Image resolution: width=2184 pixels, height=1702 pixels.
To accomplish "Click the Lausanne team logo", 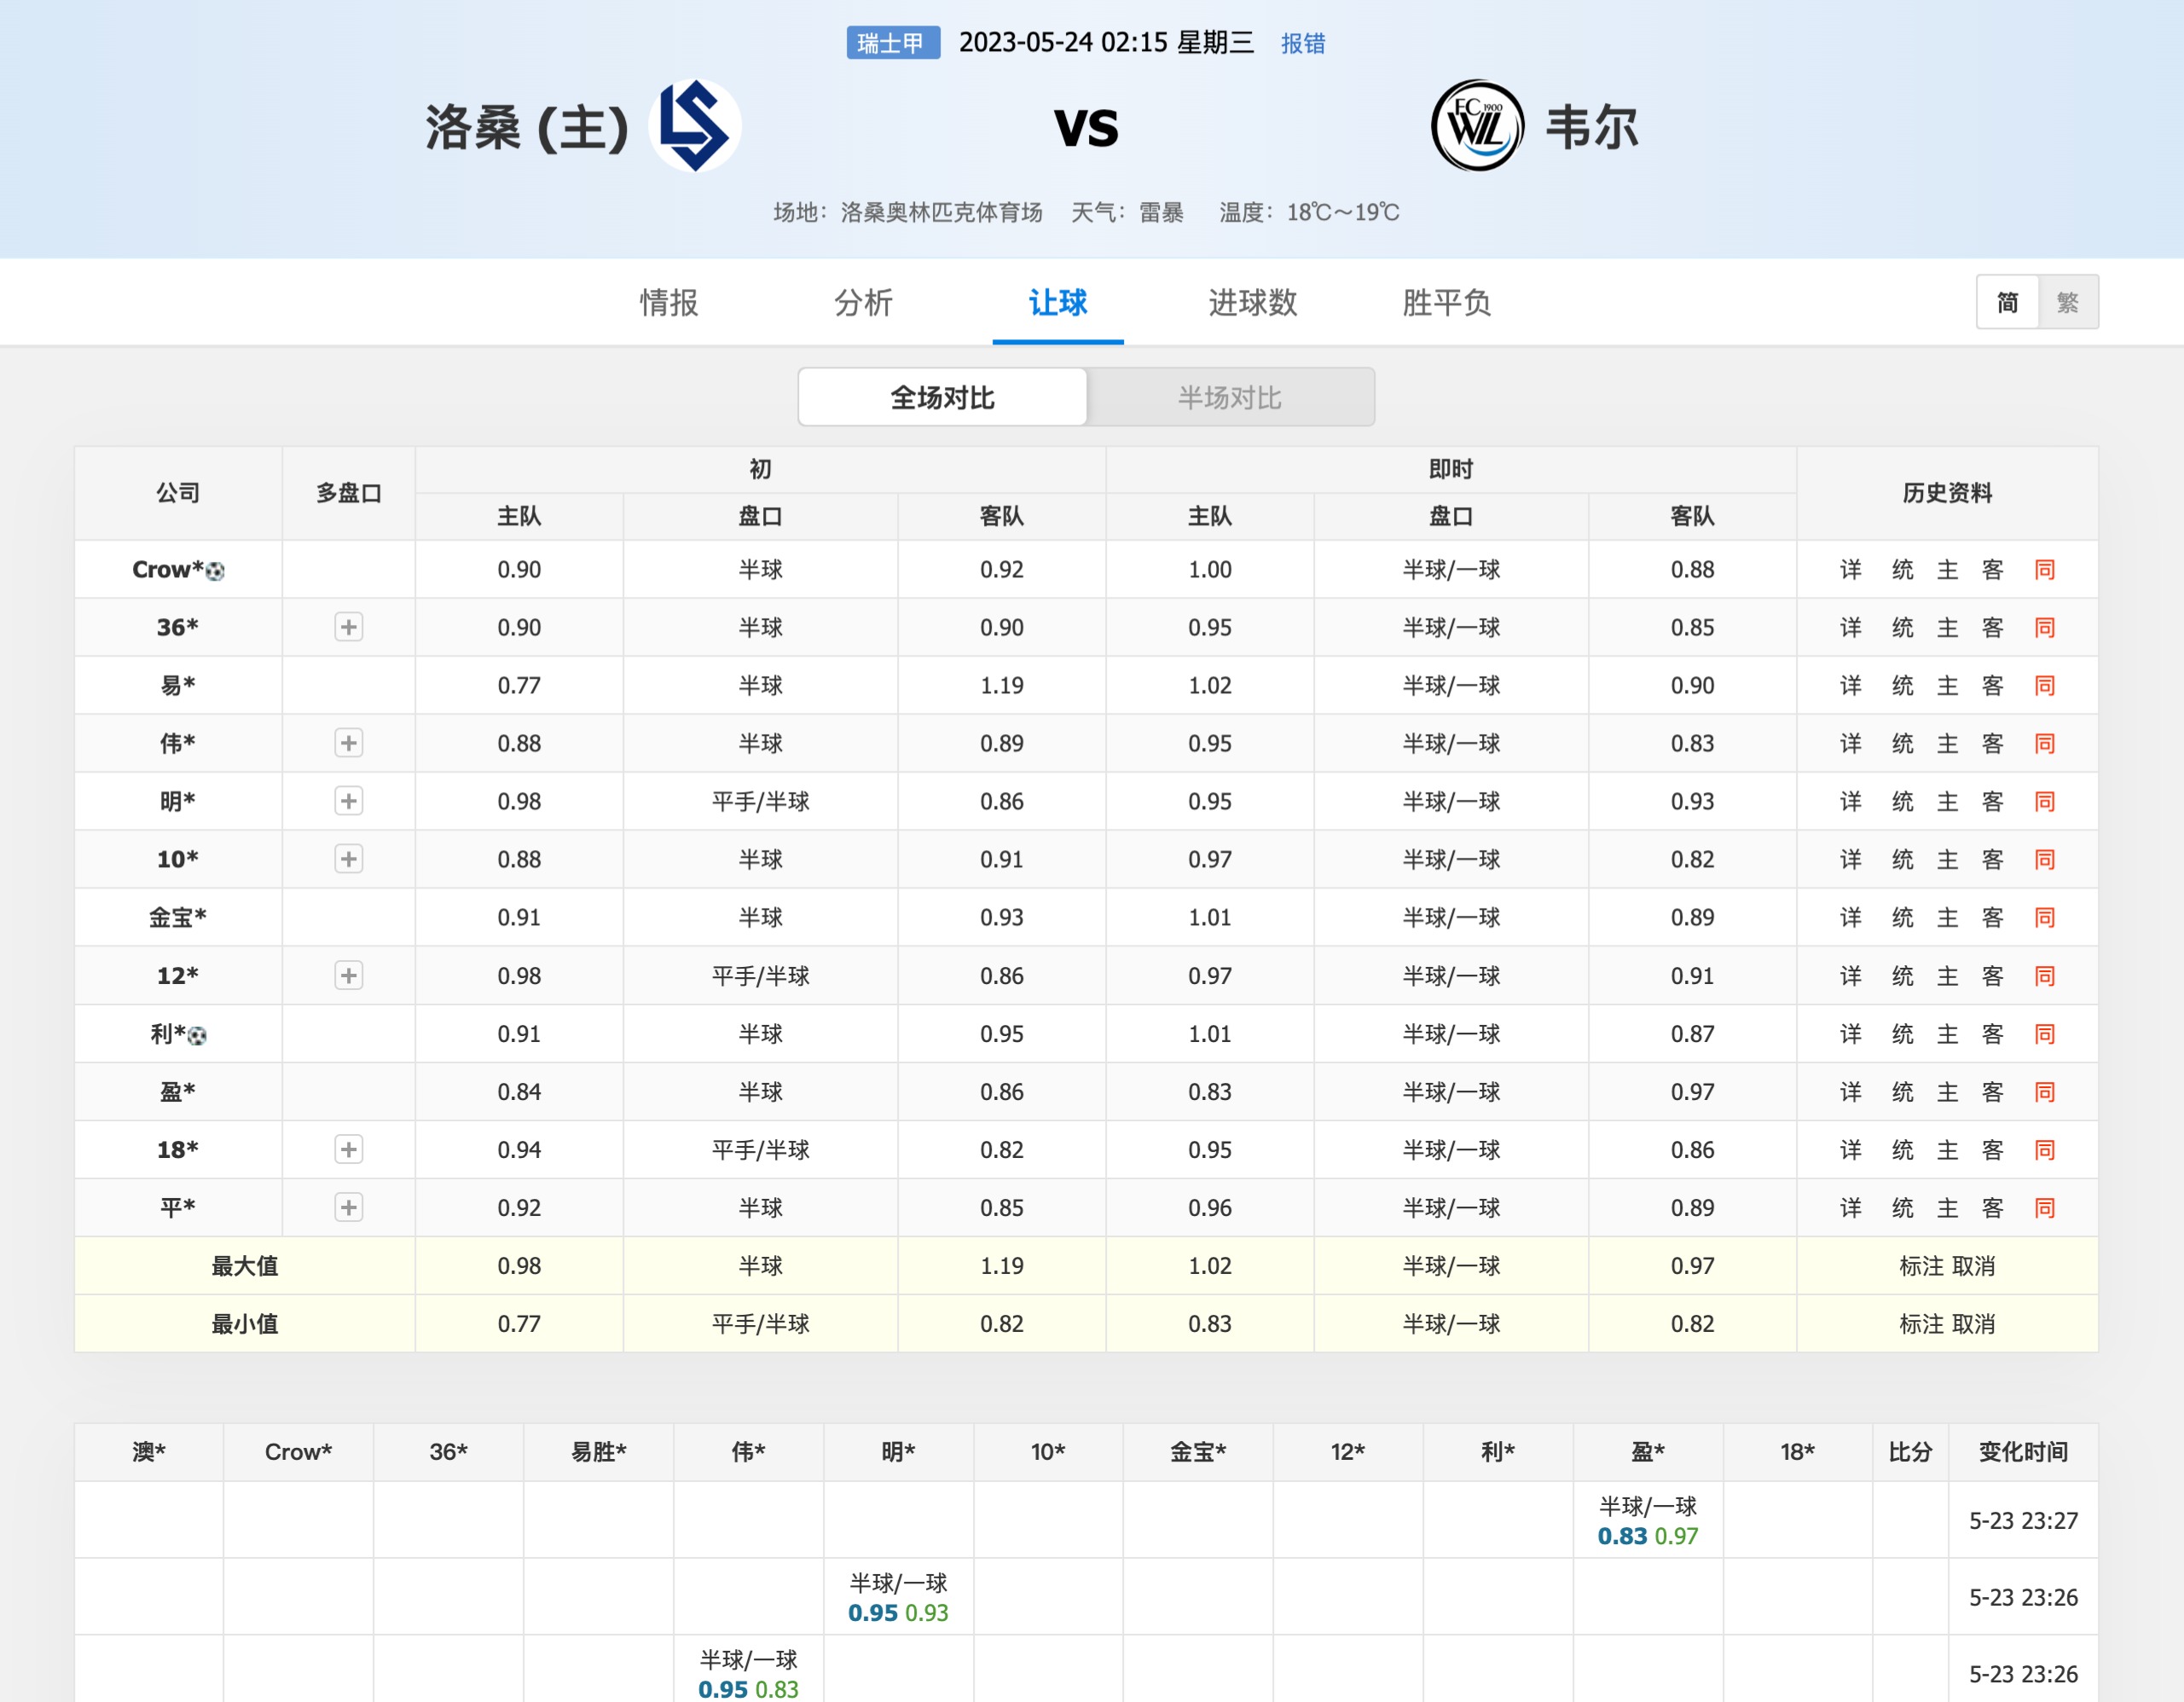I will (695, 126).
